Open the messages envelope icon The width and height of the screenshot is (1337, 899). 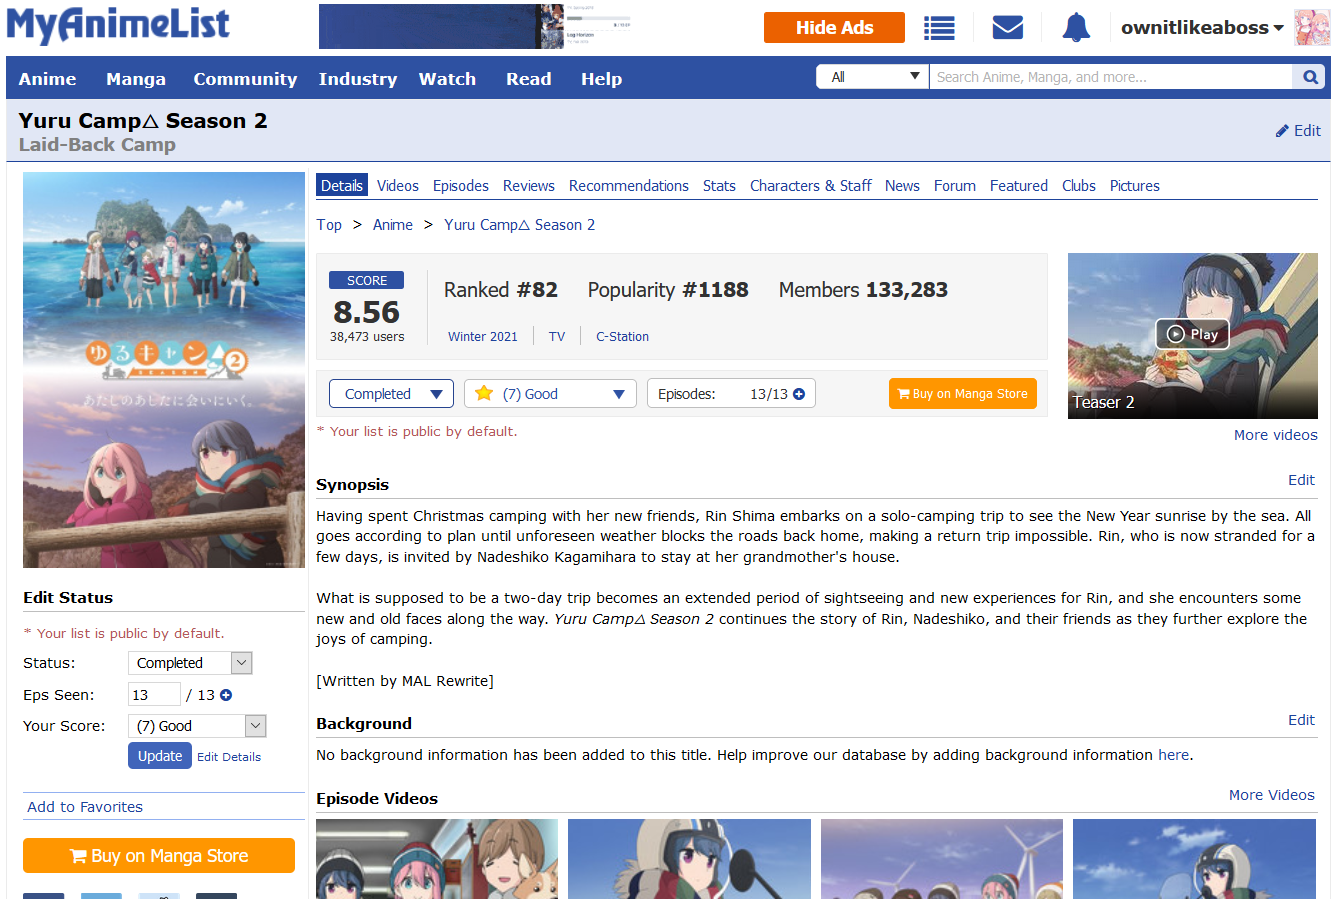(1007, 28)
